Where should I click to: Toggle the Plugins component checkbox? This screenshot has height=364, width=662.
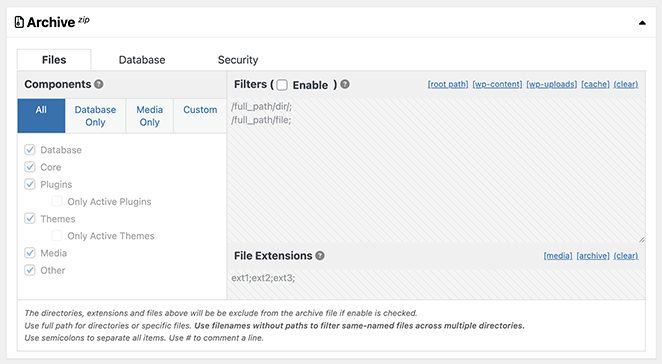point(30,184)
